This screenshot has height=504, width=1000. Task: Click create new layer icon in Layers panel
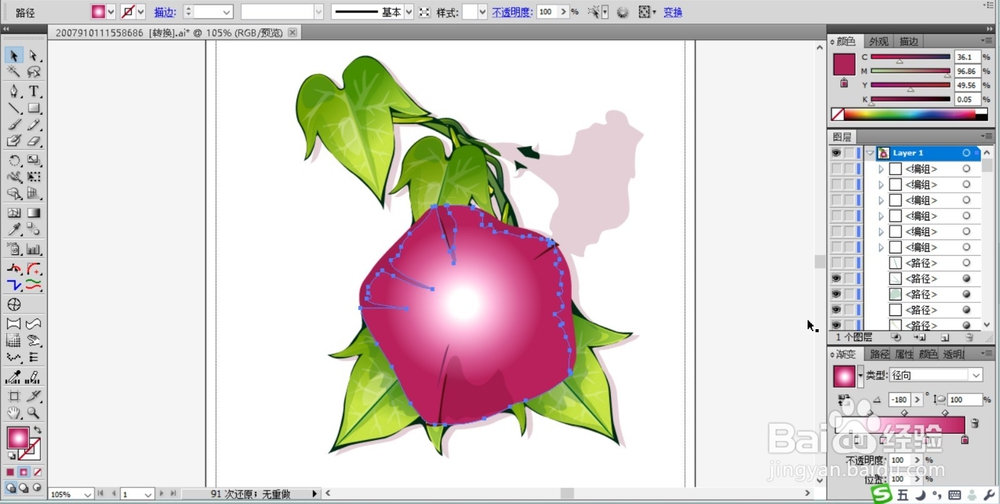(945, 337)
